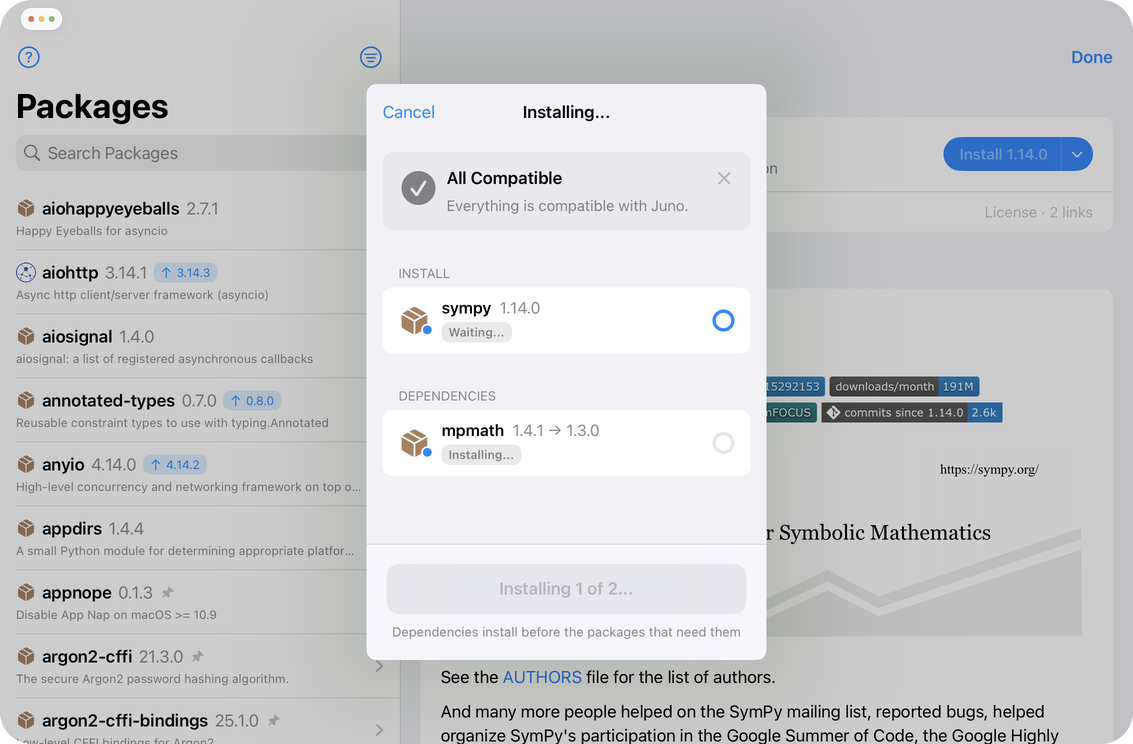The height and width of the screenshot is (744, 1133).
Task: Click the All Compatible checkmark icon
Action: pyautogui.click(x=418, y=189)
